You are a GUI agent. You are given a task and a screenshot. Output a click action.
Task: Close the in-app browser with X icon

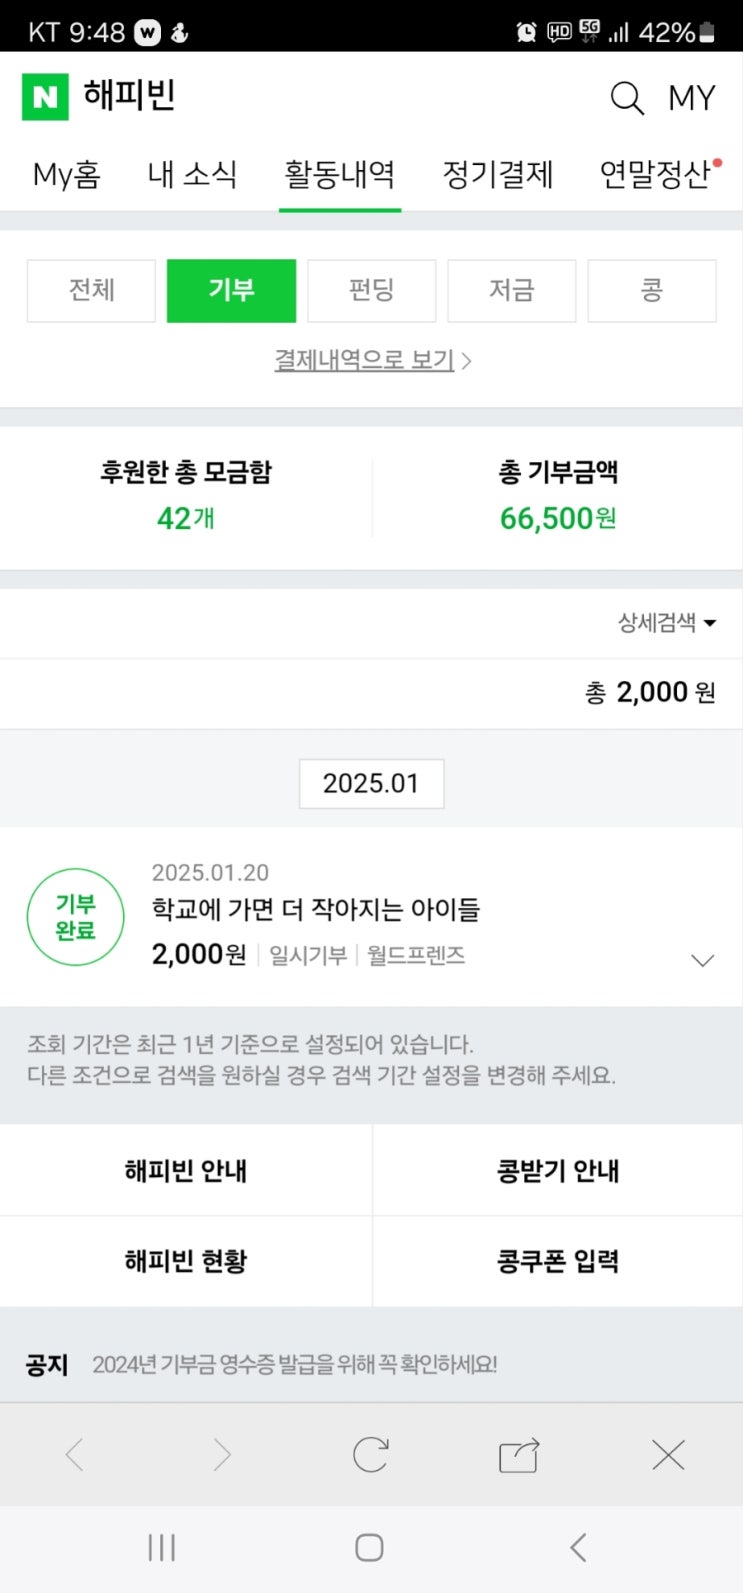coord(668,1455)
